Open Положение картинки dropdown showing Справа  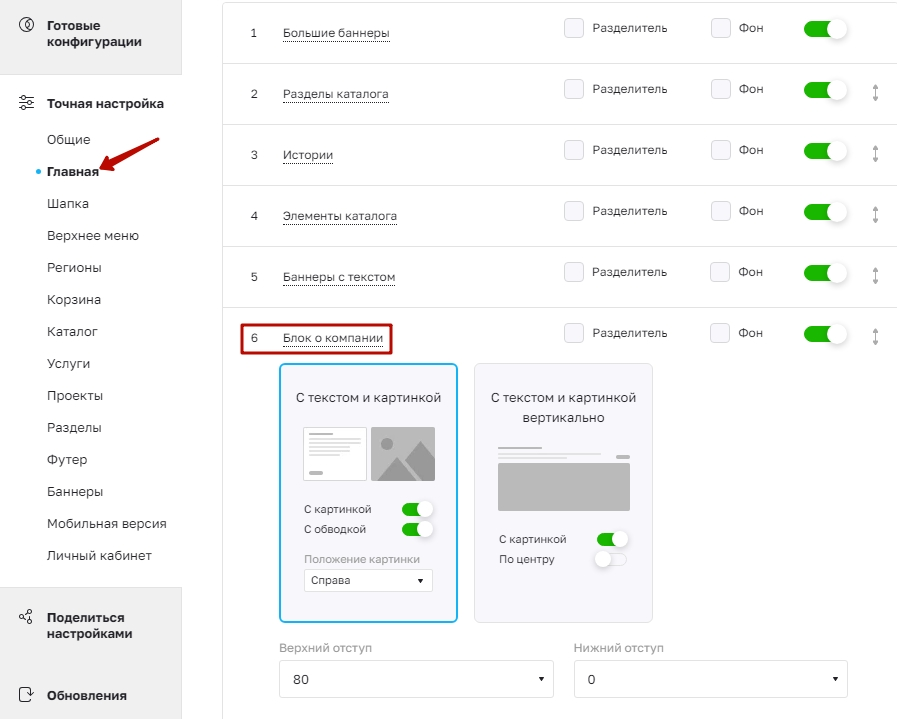(x=368, y=580)
